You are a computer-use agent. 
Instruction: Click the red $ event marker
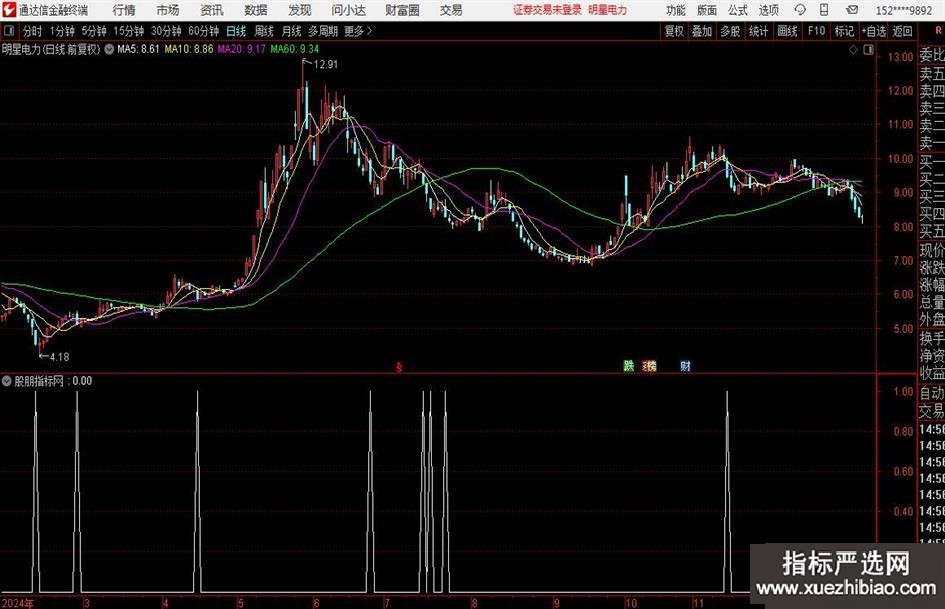[x=398, y=367]
